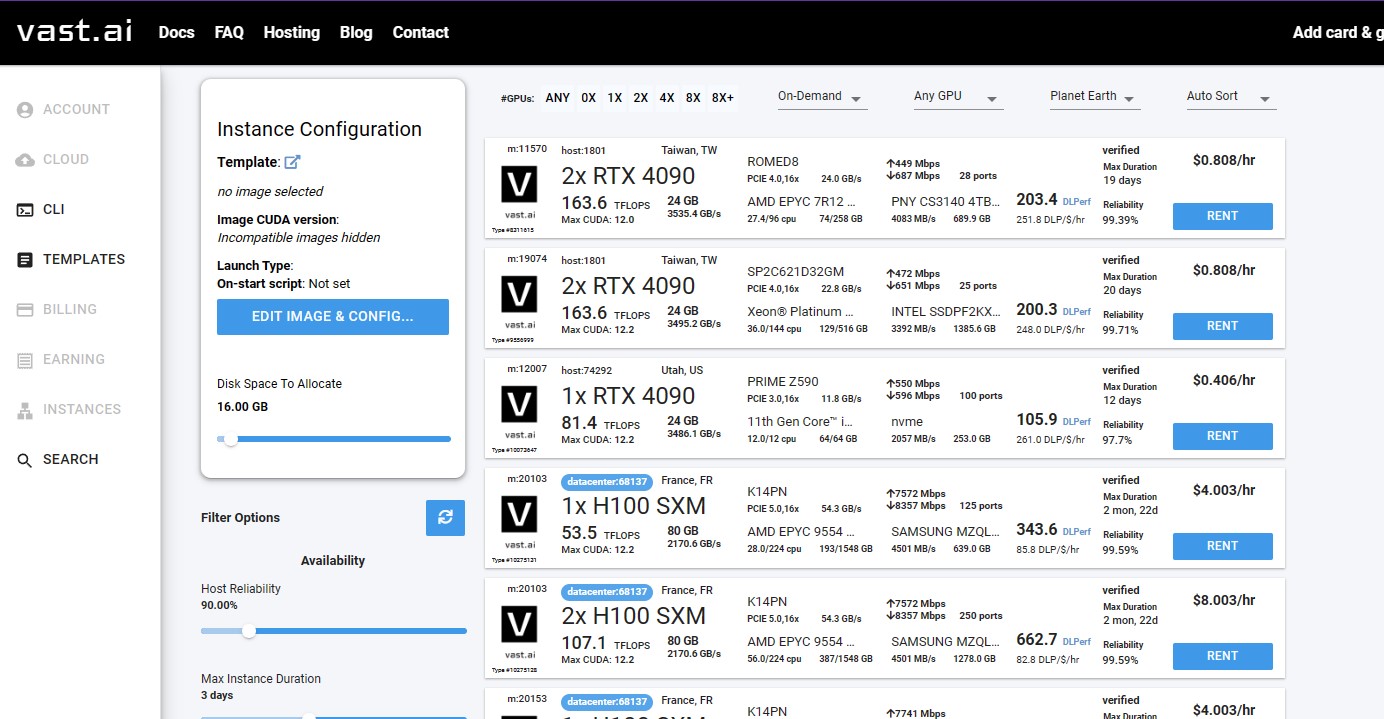This screenshot has width=1384, height=719.
Task: Toggle the ANY GPU count filter
Action: pos(557,97)
